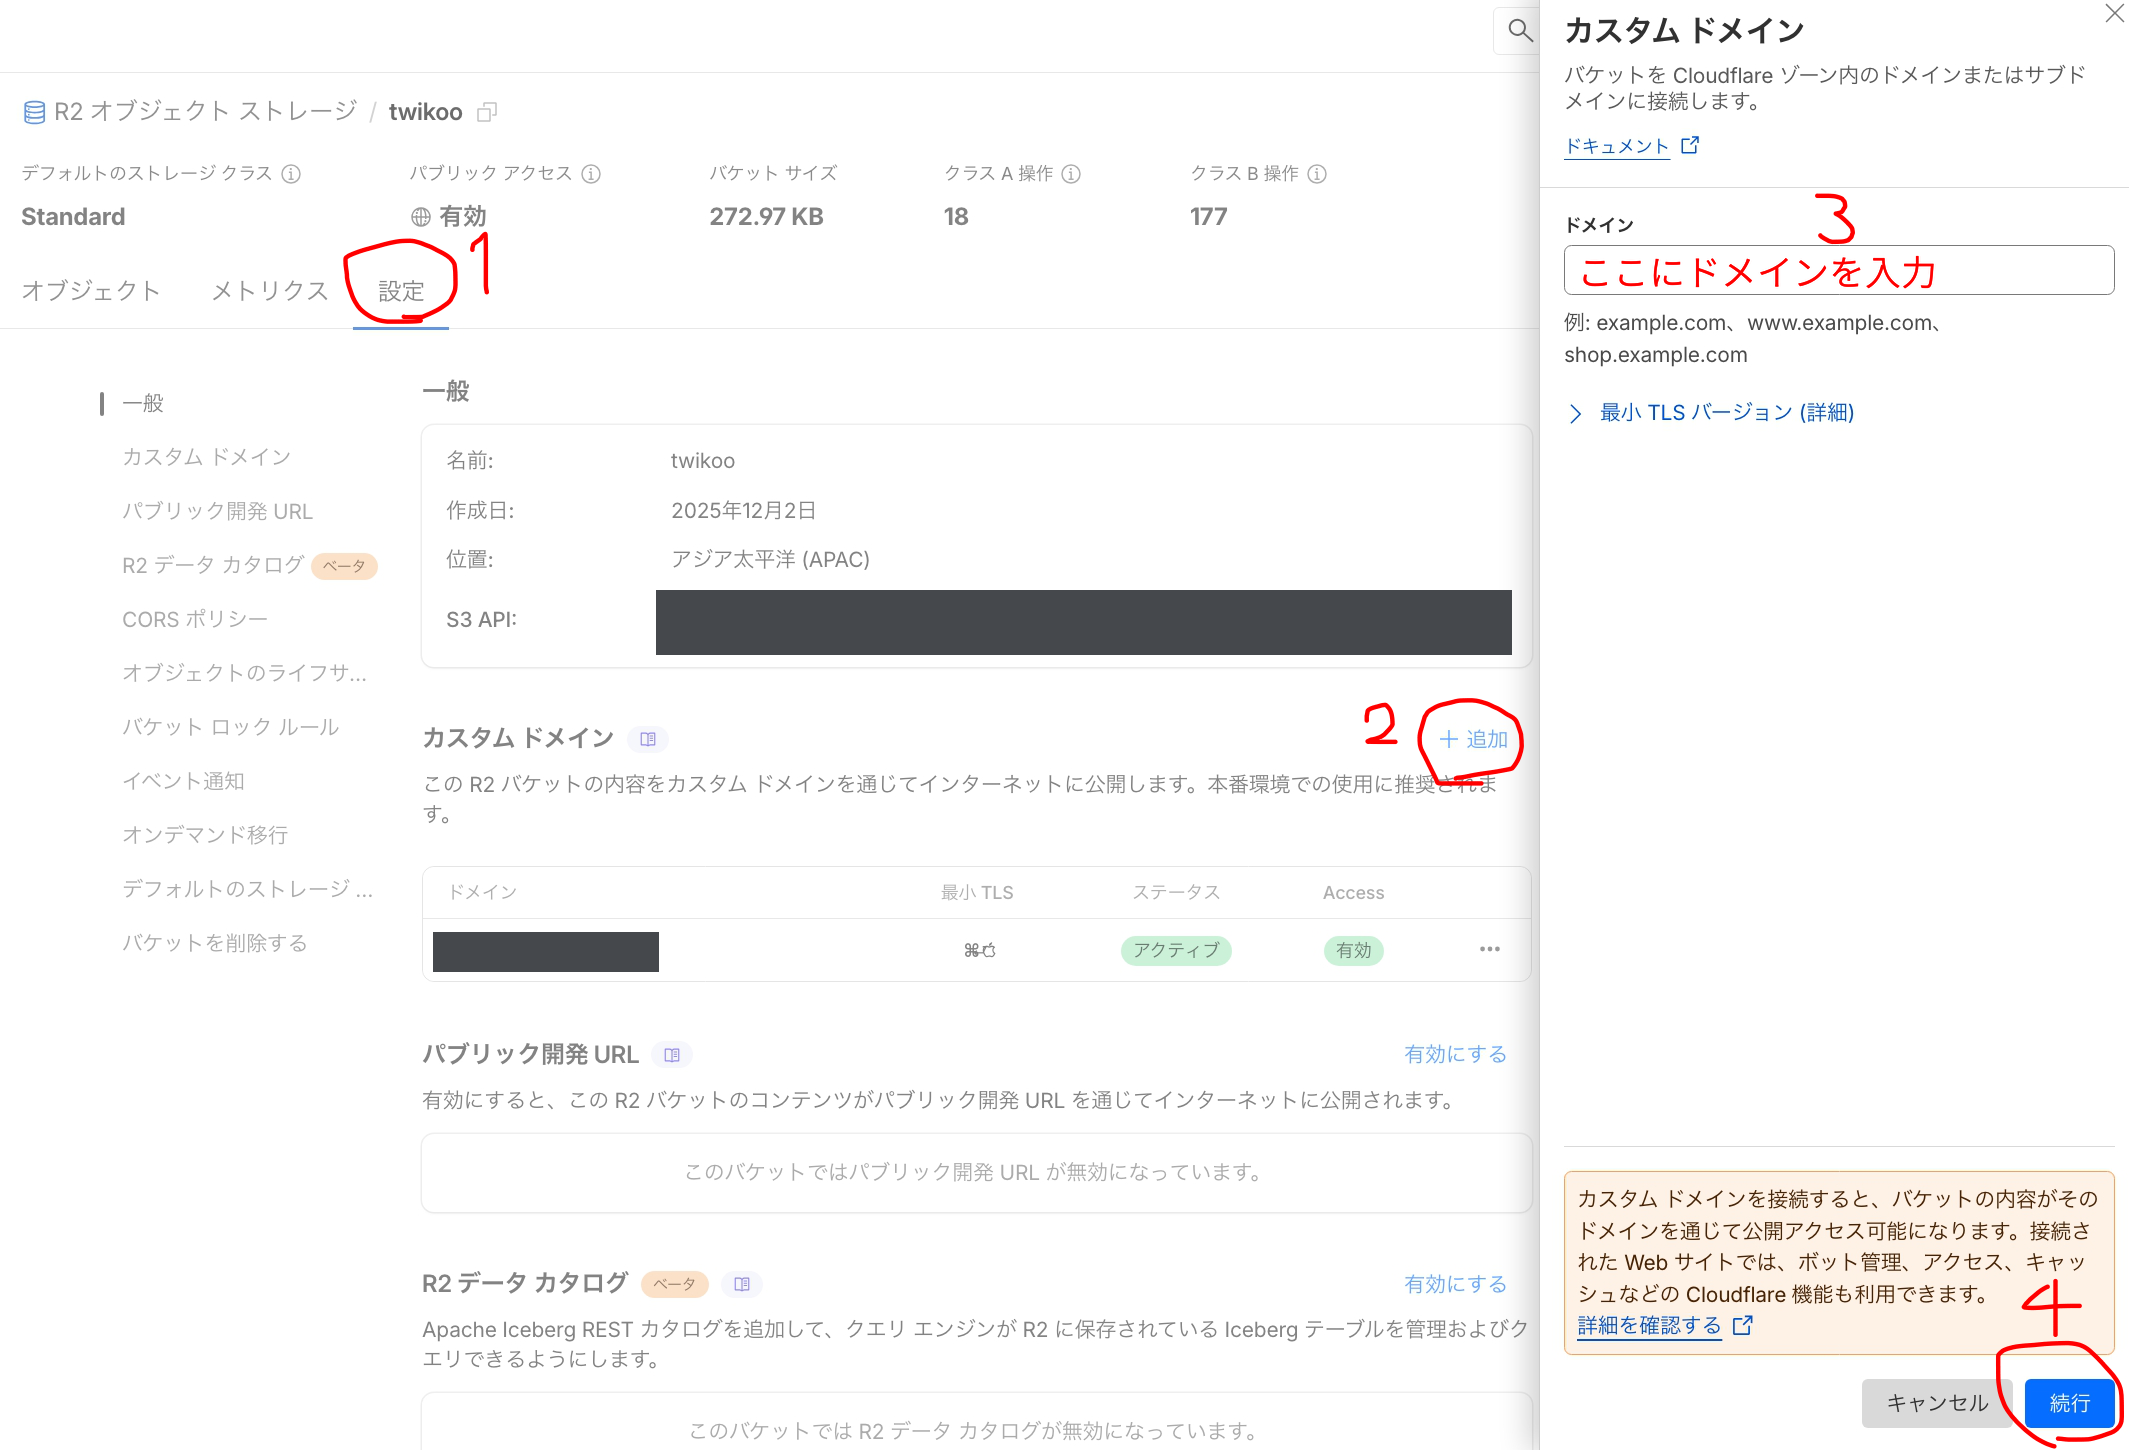Click the info icon next to クラス B 操作
Screen dimensions: 2129x1450
(1319, 173)
